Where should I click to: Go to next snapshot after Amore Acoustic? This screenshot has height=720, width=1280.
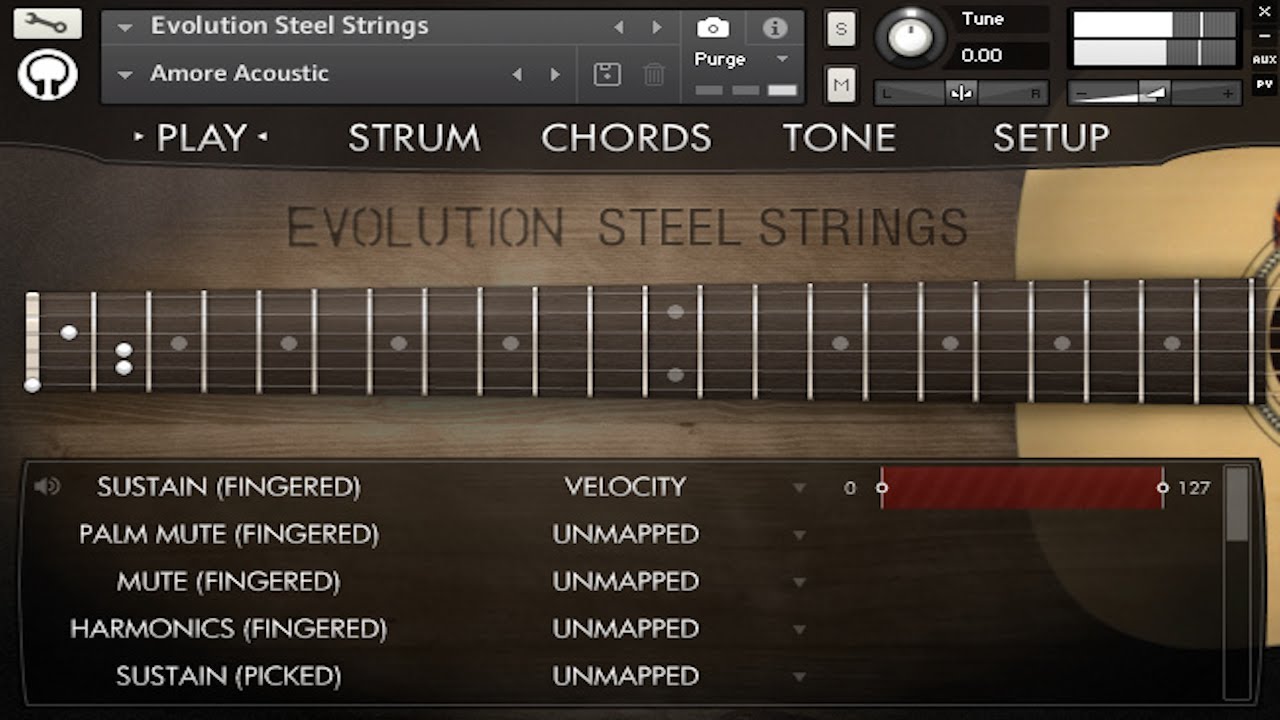point(555,74)
